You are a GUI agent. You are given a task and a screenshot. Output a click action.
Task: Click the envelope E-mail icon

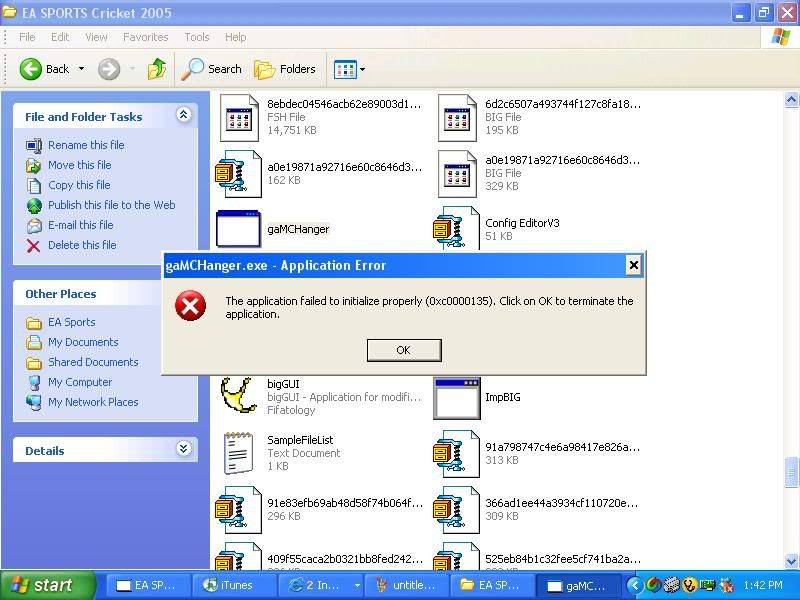[x=34, y=226]
